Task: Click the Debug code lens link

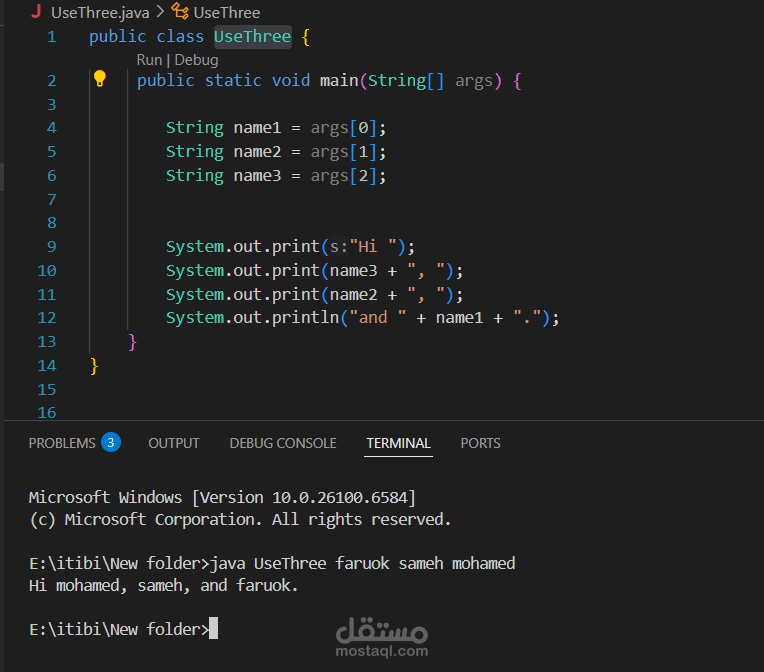Action: [x=196, y=60]
